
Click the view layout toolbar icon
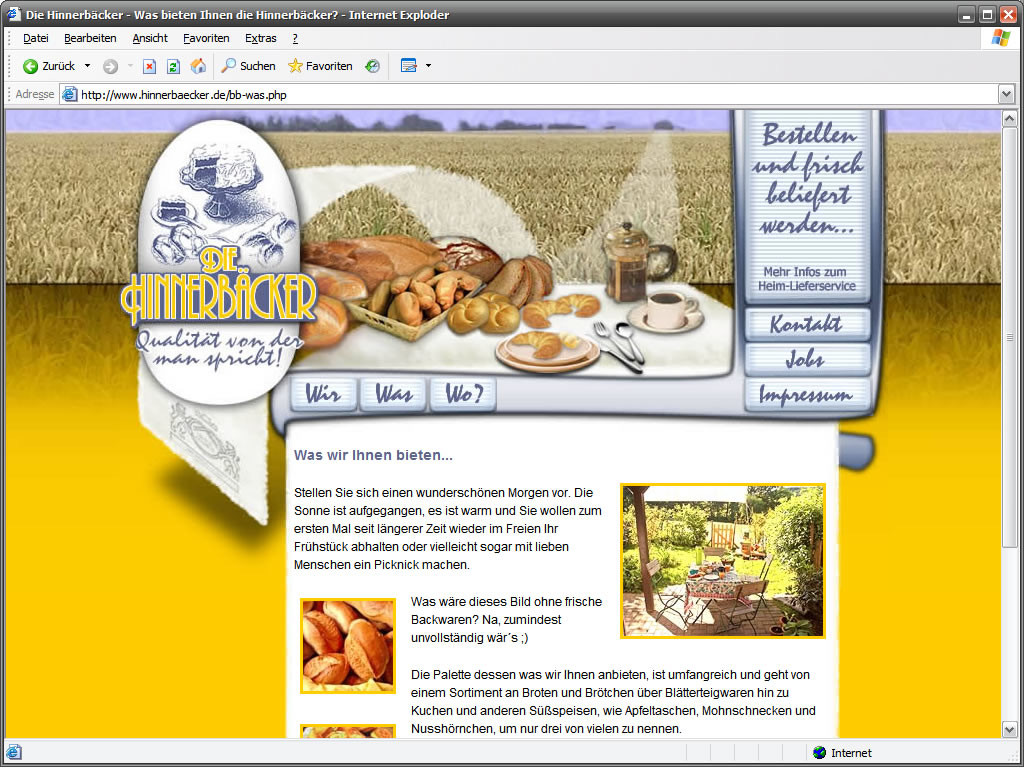[x=409, y=66]
